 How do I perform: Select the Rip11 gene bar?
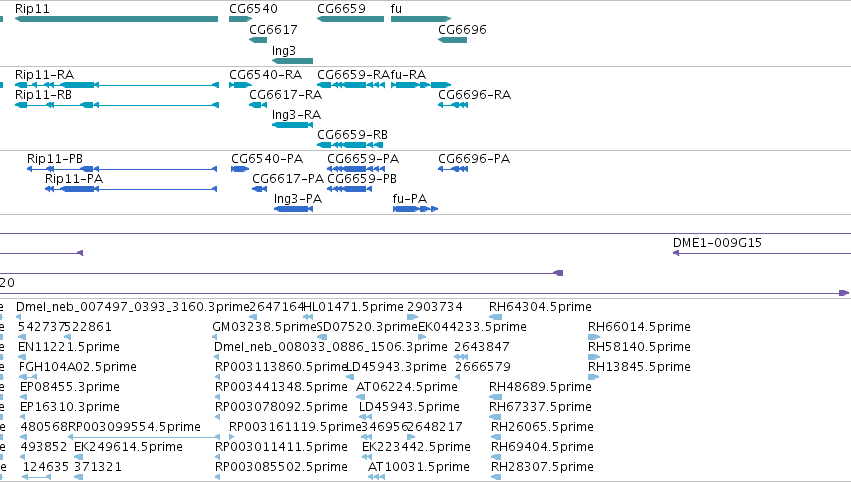click(x=116, y=19)
